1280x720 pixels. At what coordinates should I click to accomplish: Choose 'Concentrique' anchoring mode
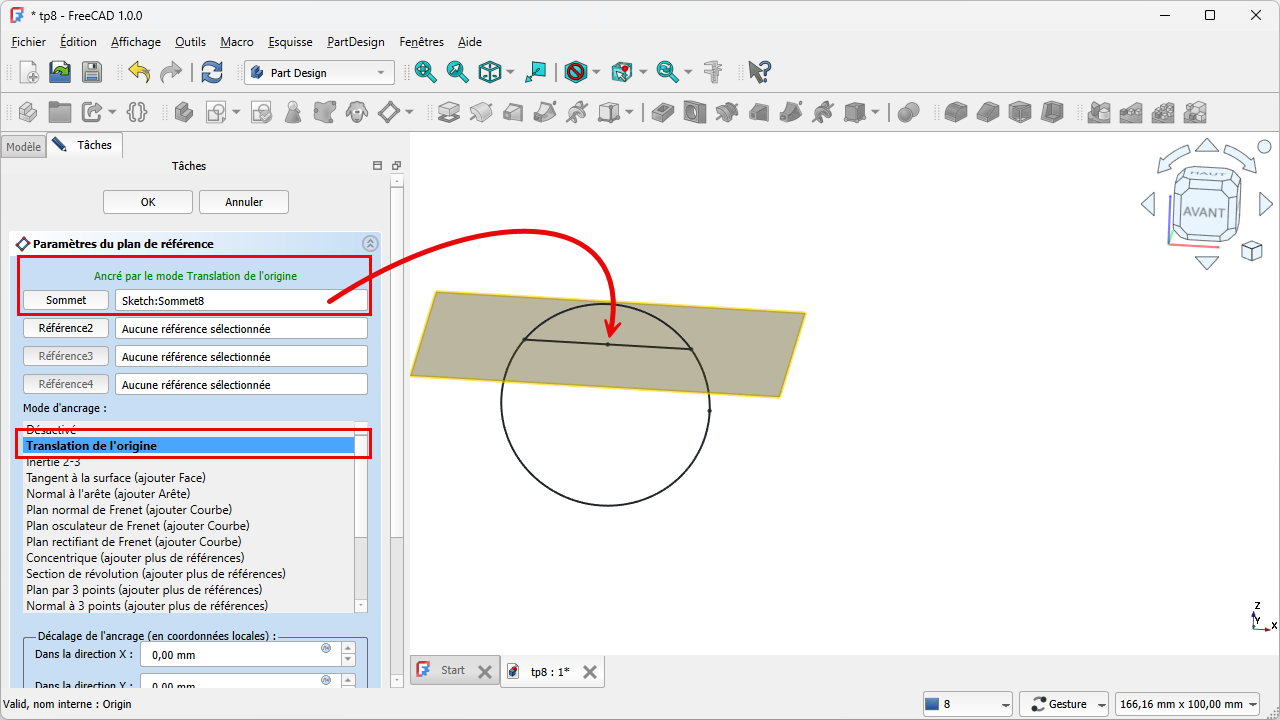pyautogui.click(x=135, y=558)
